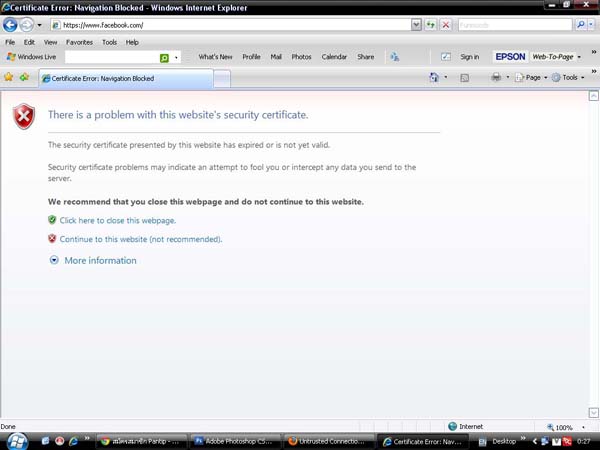
Task: Click here to close this webpage link
Action: tap(117, 220)
